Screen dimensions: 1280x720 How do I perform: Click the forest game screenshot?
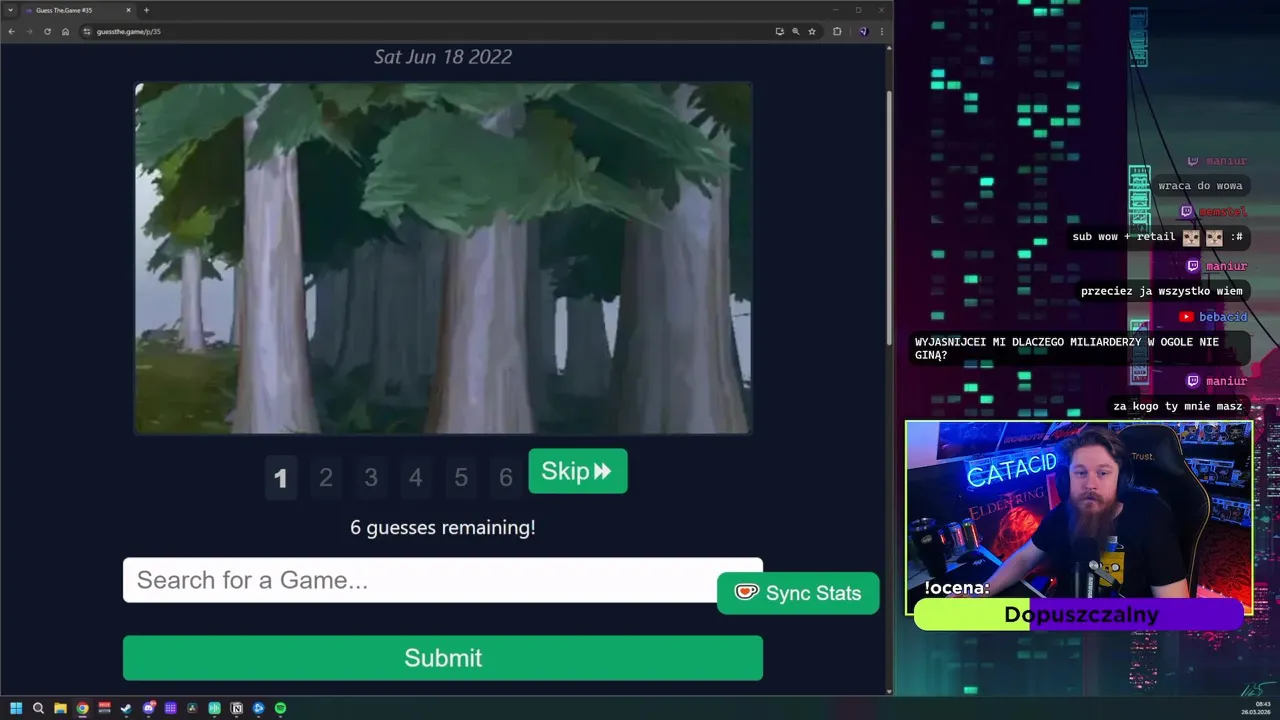pos(443,258)
